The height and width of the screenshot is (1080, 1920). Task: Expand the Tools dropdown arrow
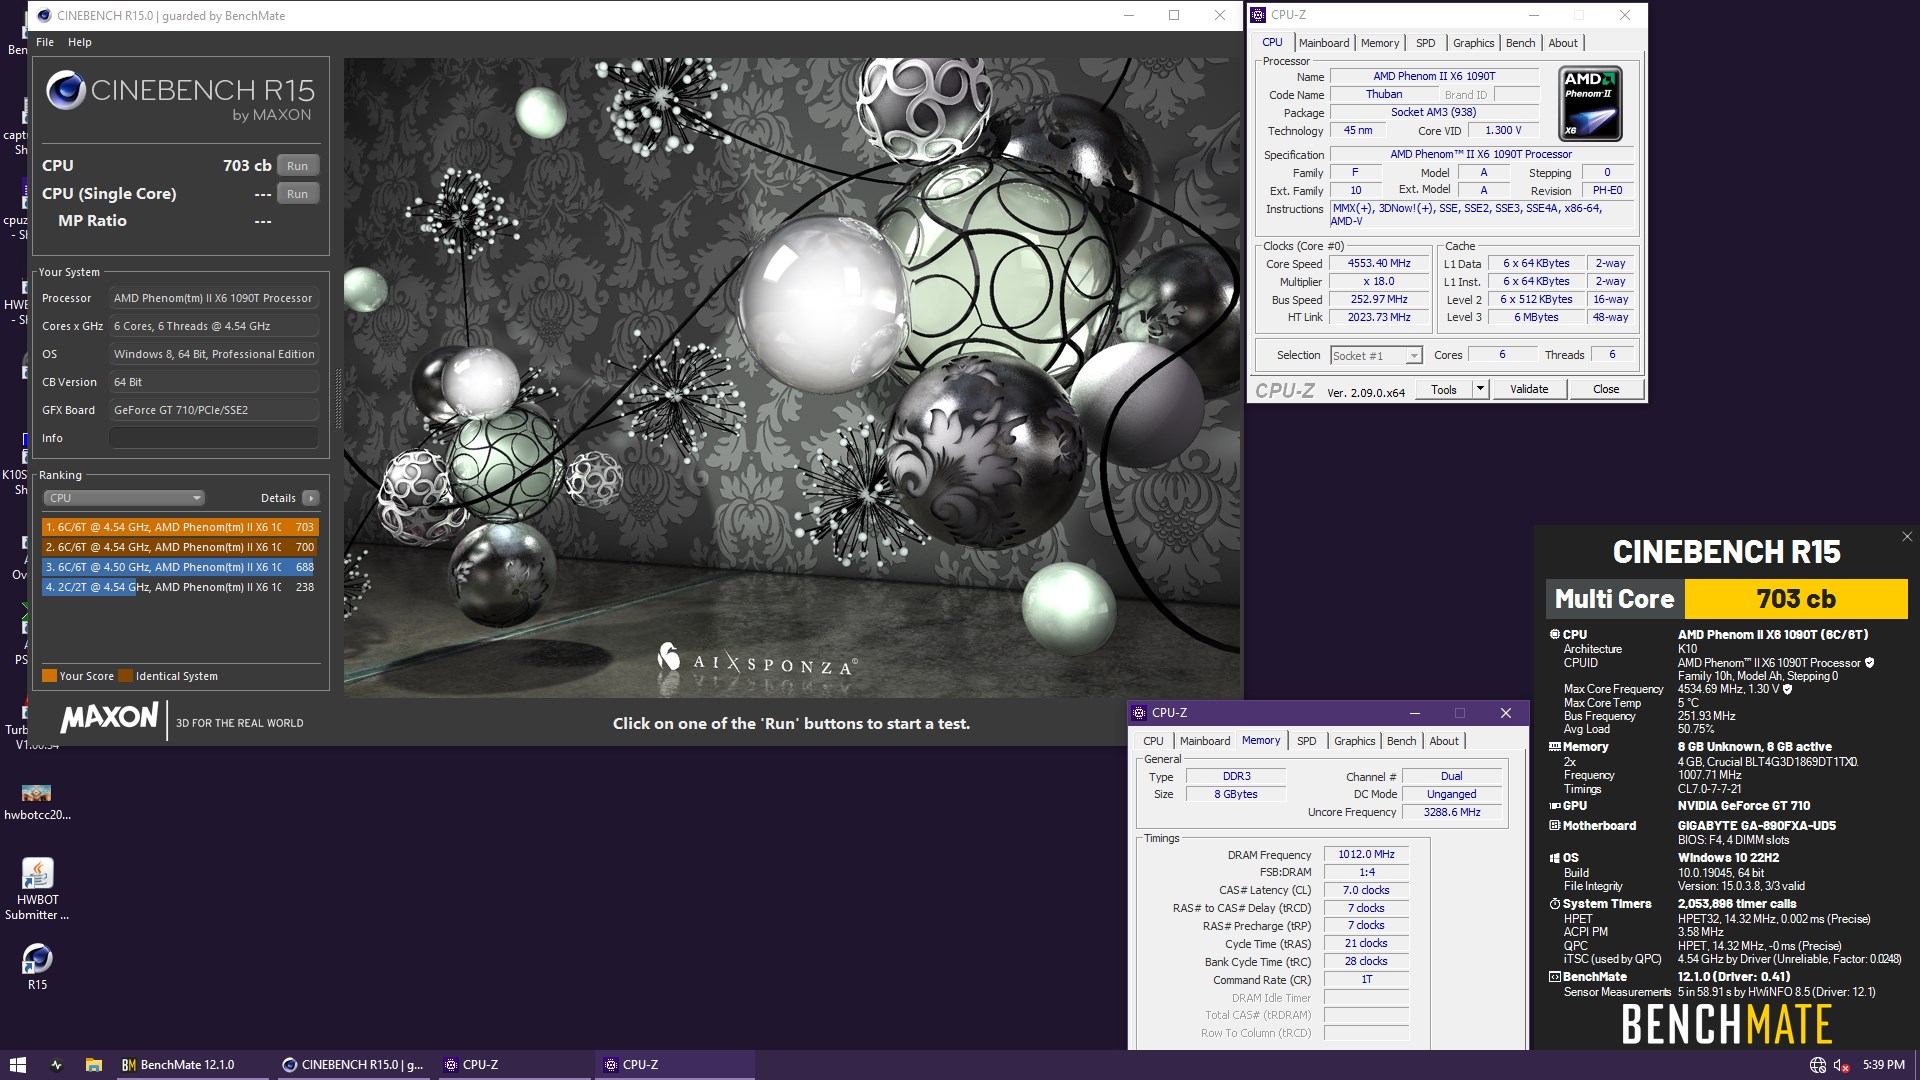point(1481,390)
